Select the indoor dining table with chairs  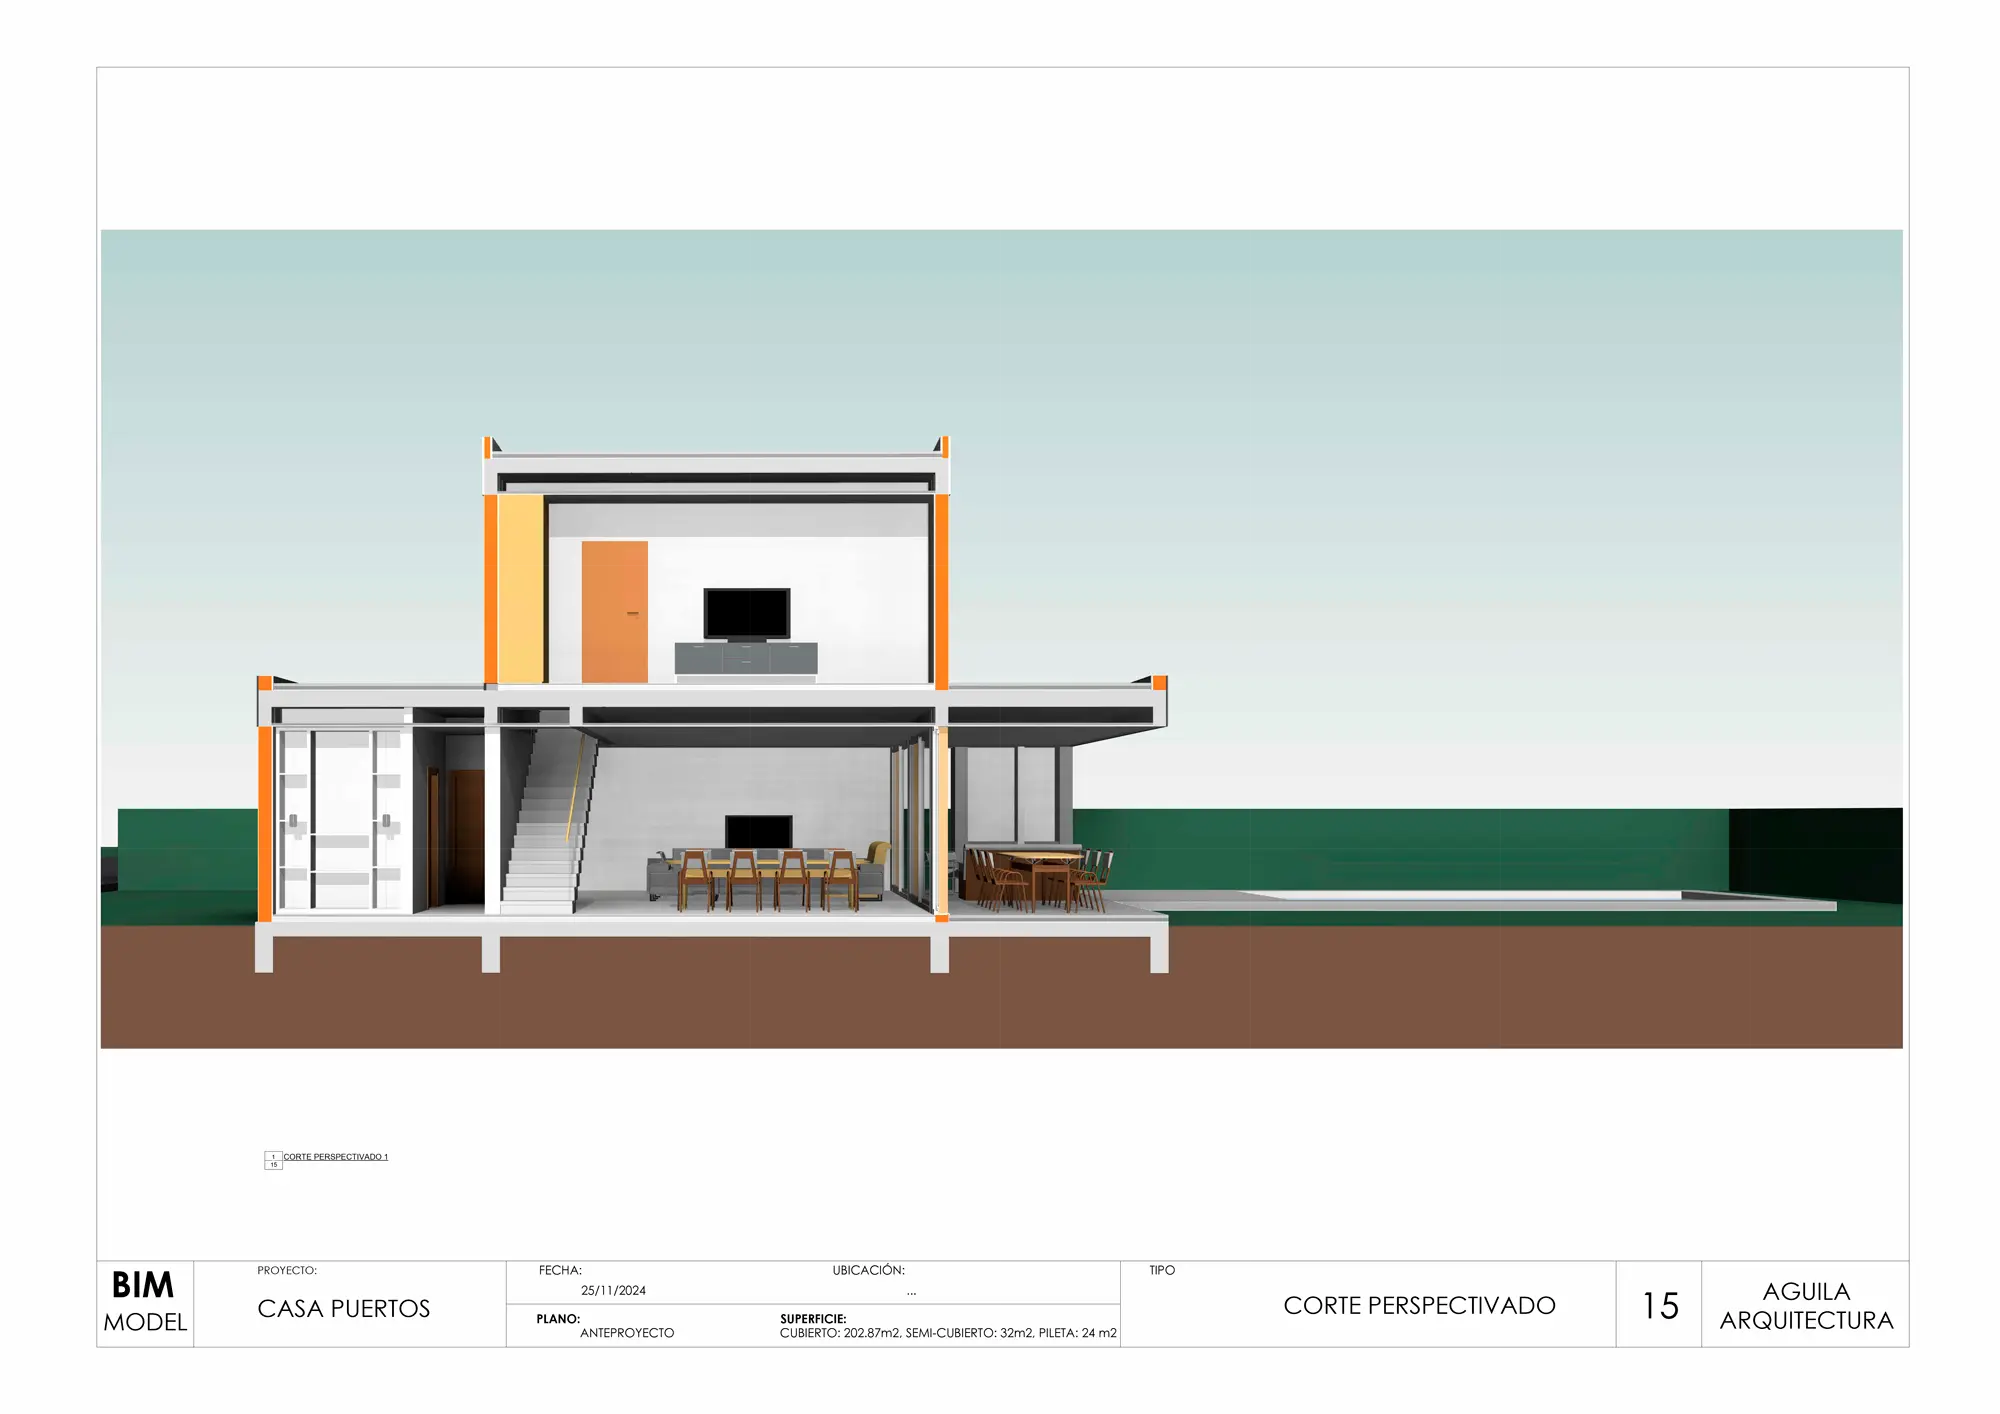[x=770, y=880]
